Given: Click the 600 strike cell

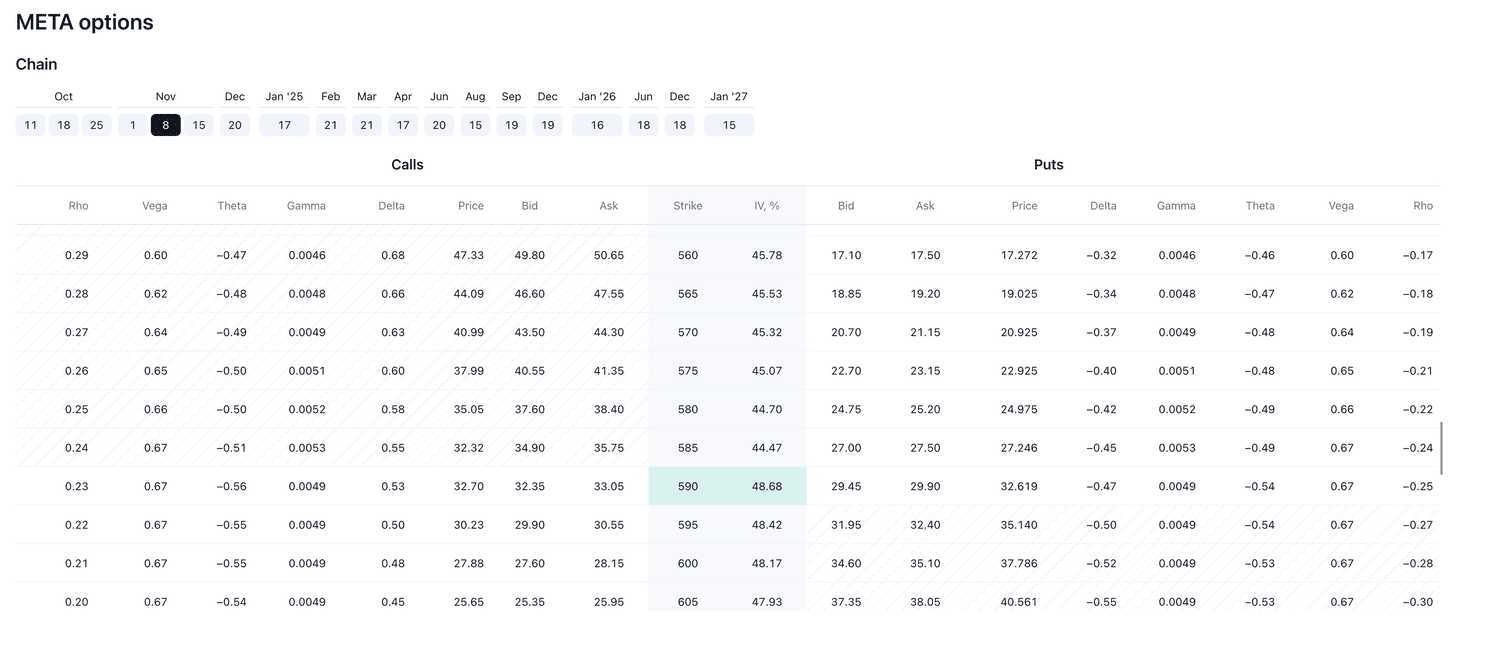Looking at the screenshot, I should click(688, 564).
